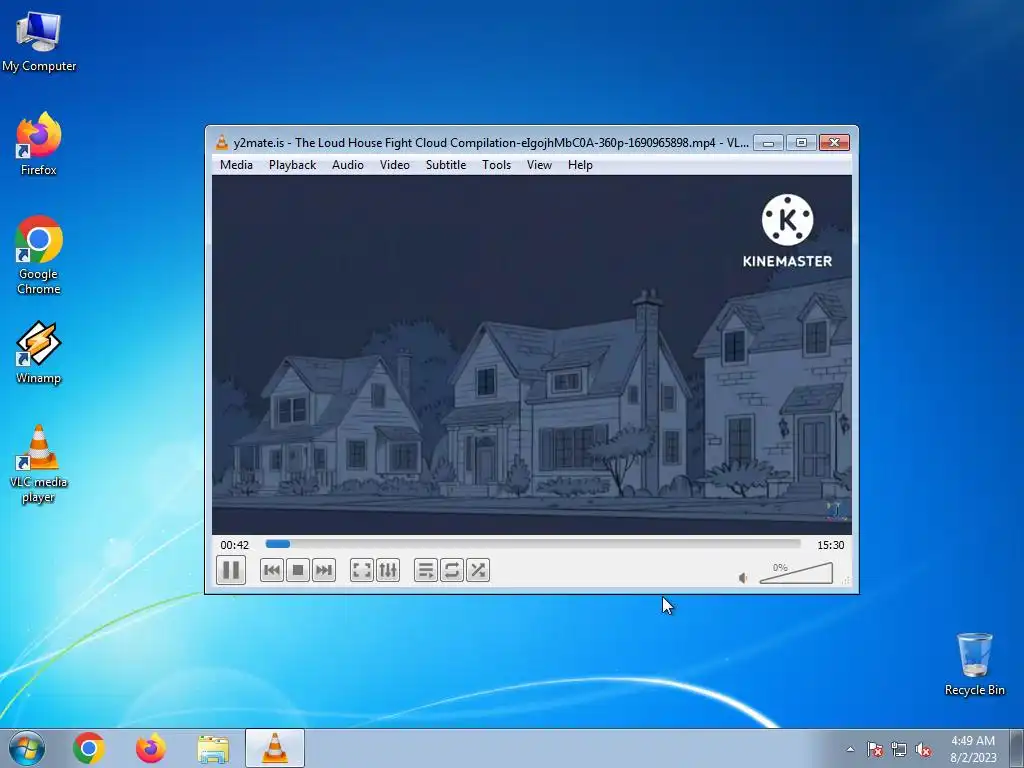
Task: Maximize the VLC window
Action: (x=801, y=142)
